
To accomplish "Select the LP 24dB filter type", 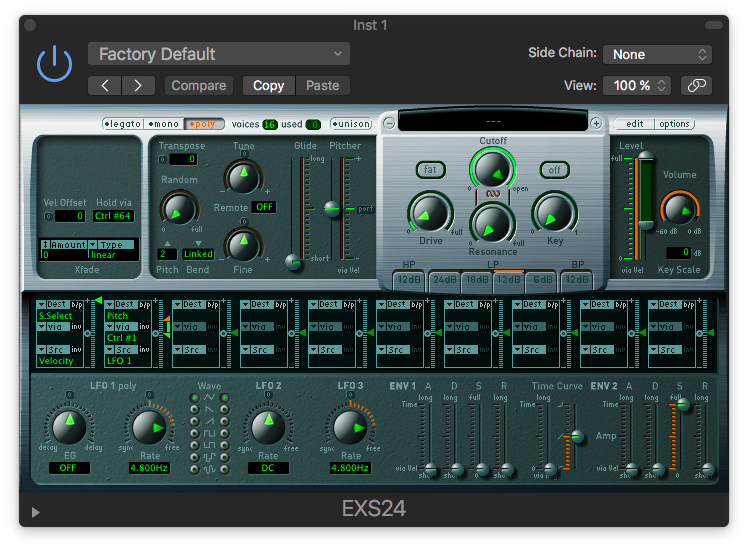I will pyautogui.click(x=445, y=279).
